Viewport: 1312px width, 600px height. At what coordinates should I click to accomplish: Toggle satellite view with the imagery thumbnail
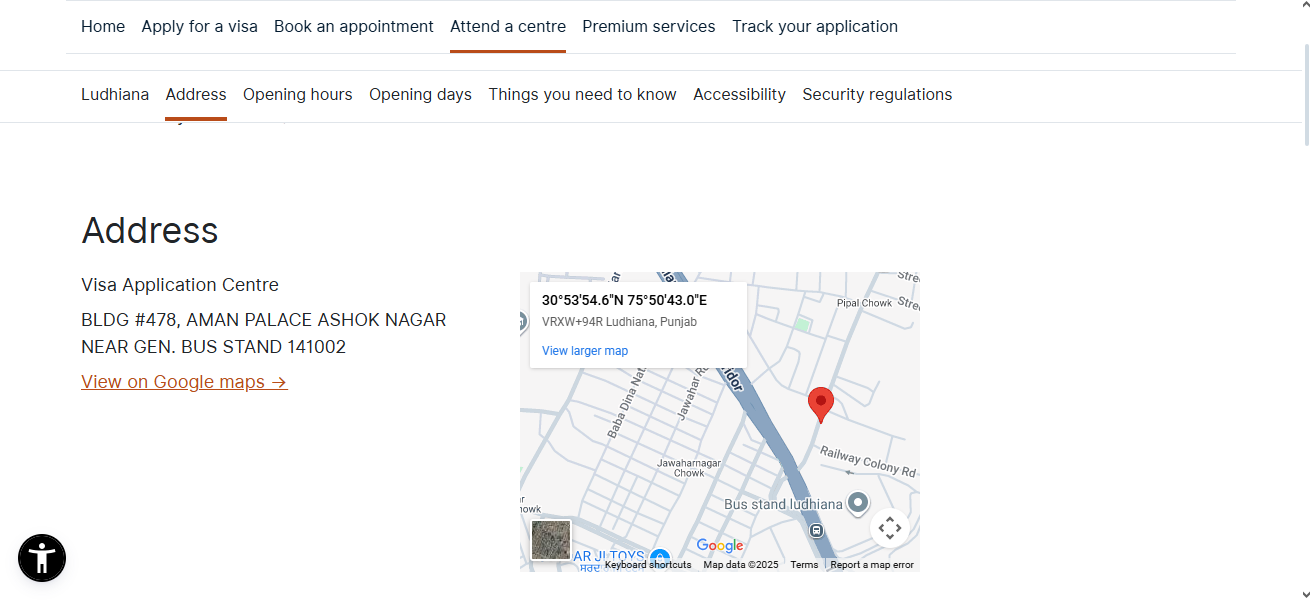pyautogui.click(x=551, y=540)
